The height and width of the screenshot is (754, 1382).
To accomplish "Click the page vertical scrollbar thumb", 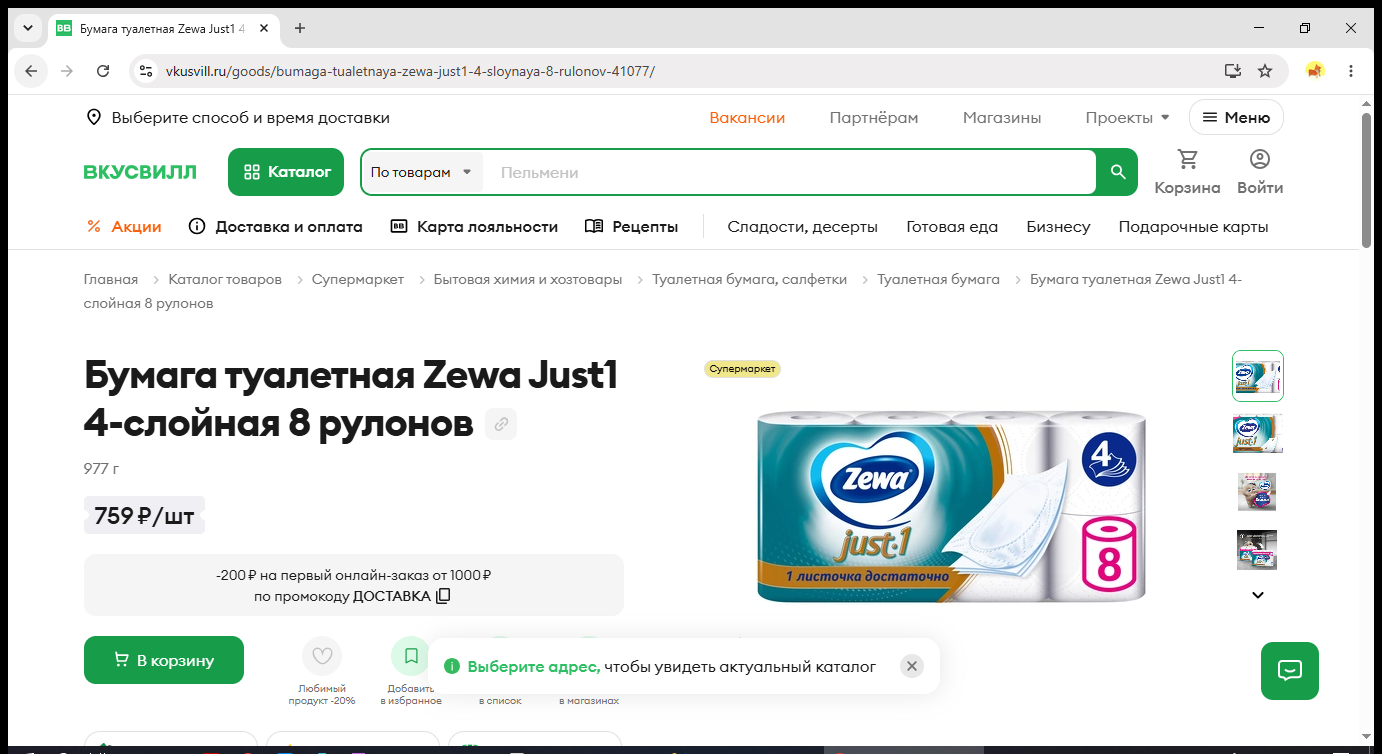I will 1367,180.
